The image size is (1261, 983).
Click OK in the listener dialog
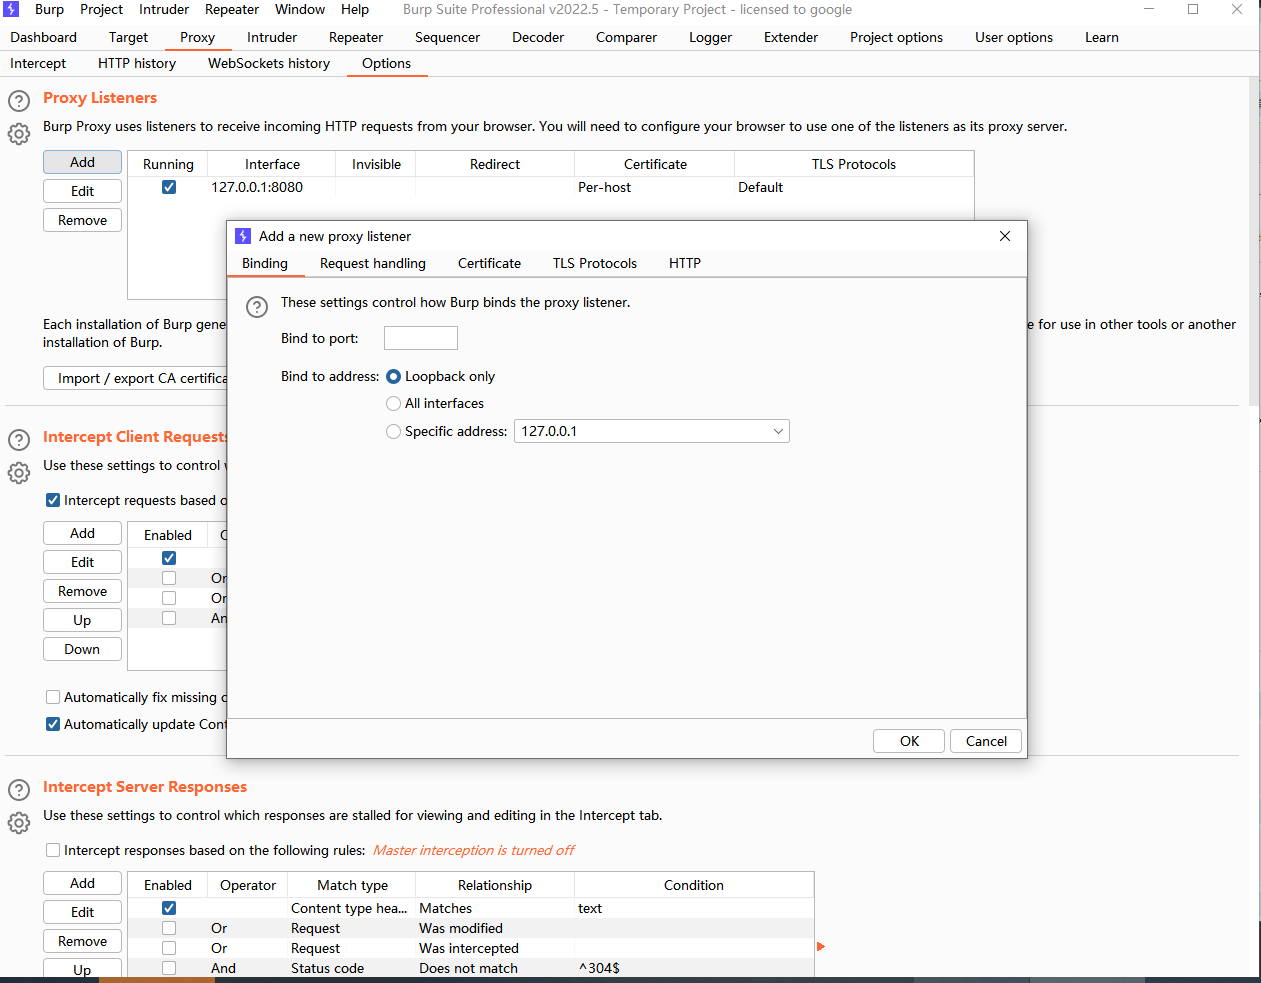click(x=909, y=741)
